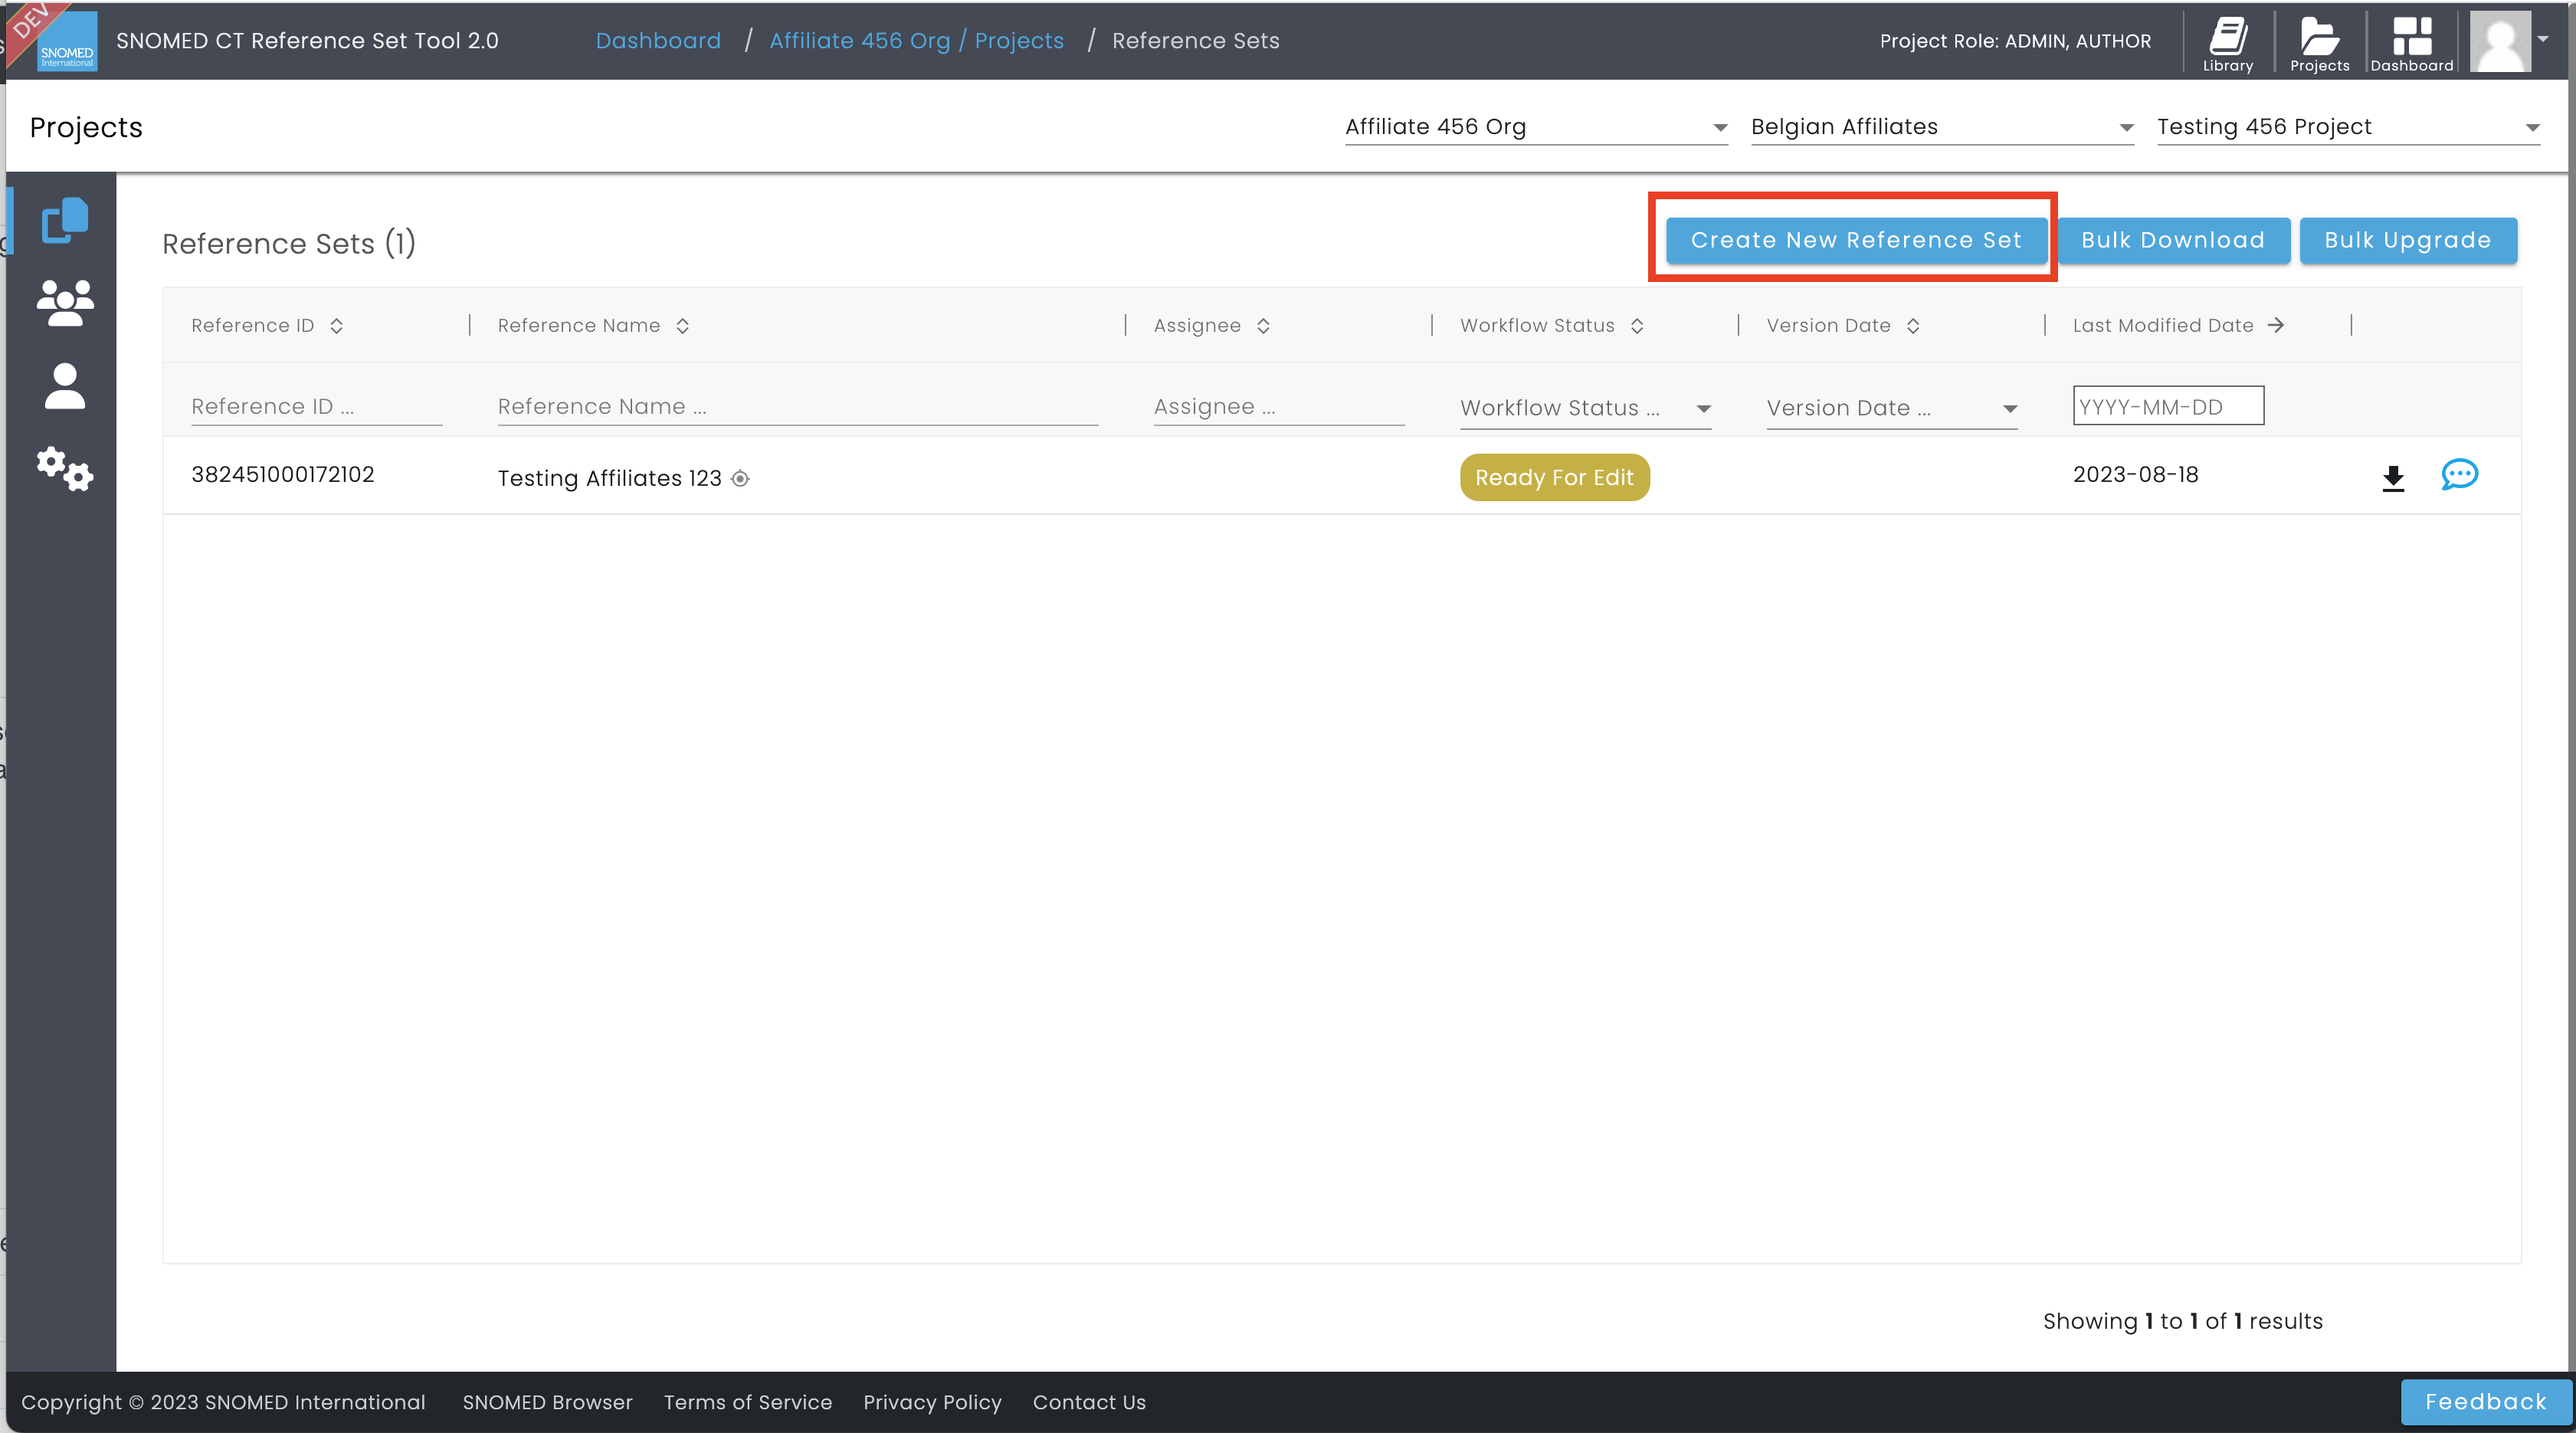
Task: Sort by Reference ID column
Action: 336,326
